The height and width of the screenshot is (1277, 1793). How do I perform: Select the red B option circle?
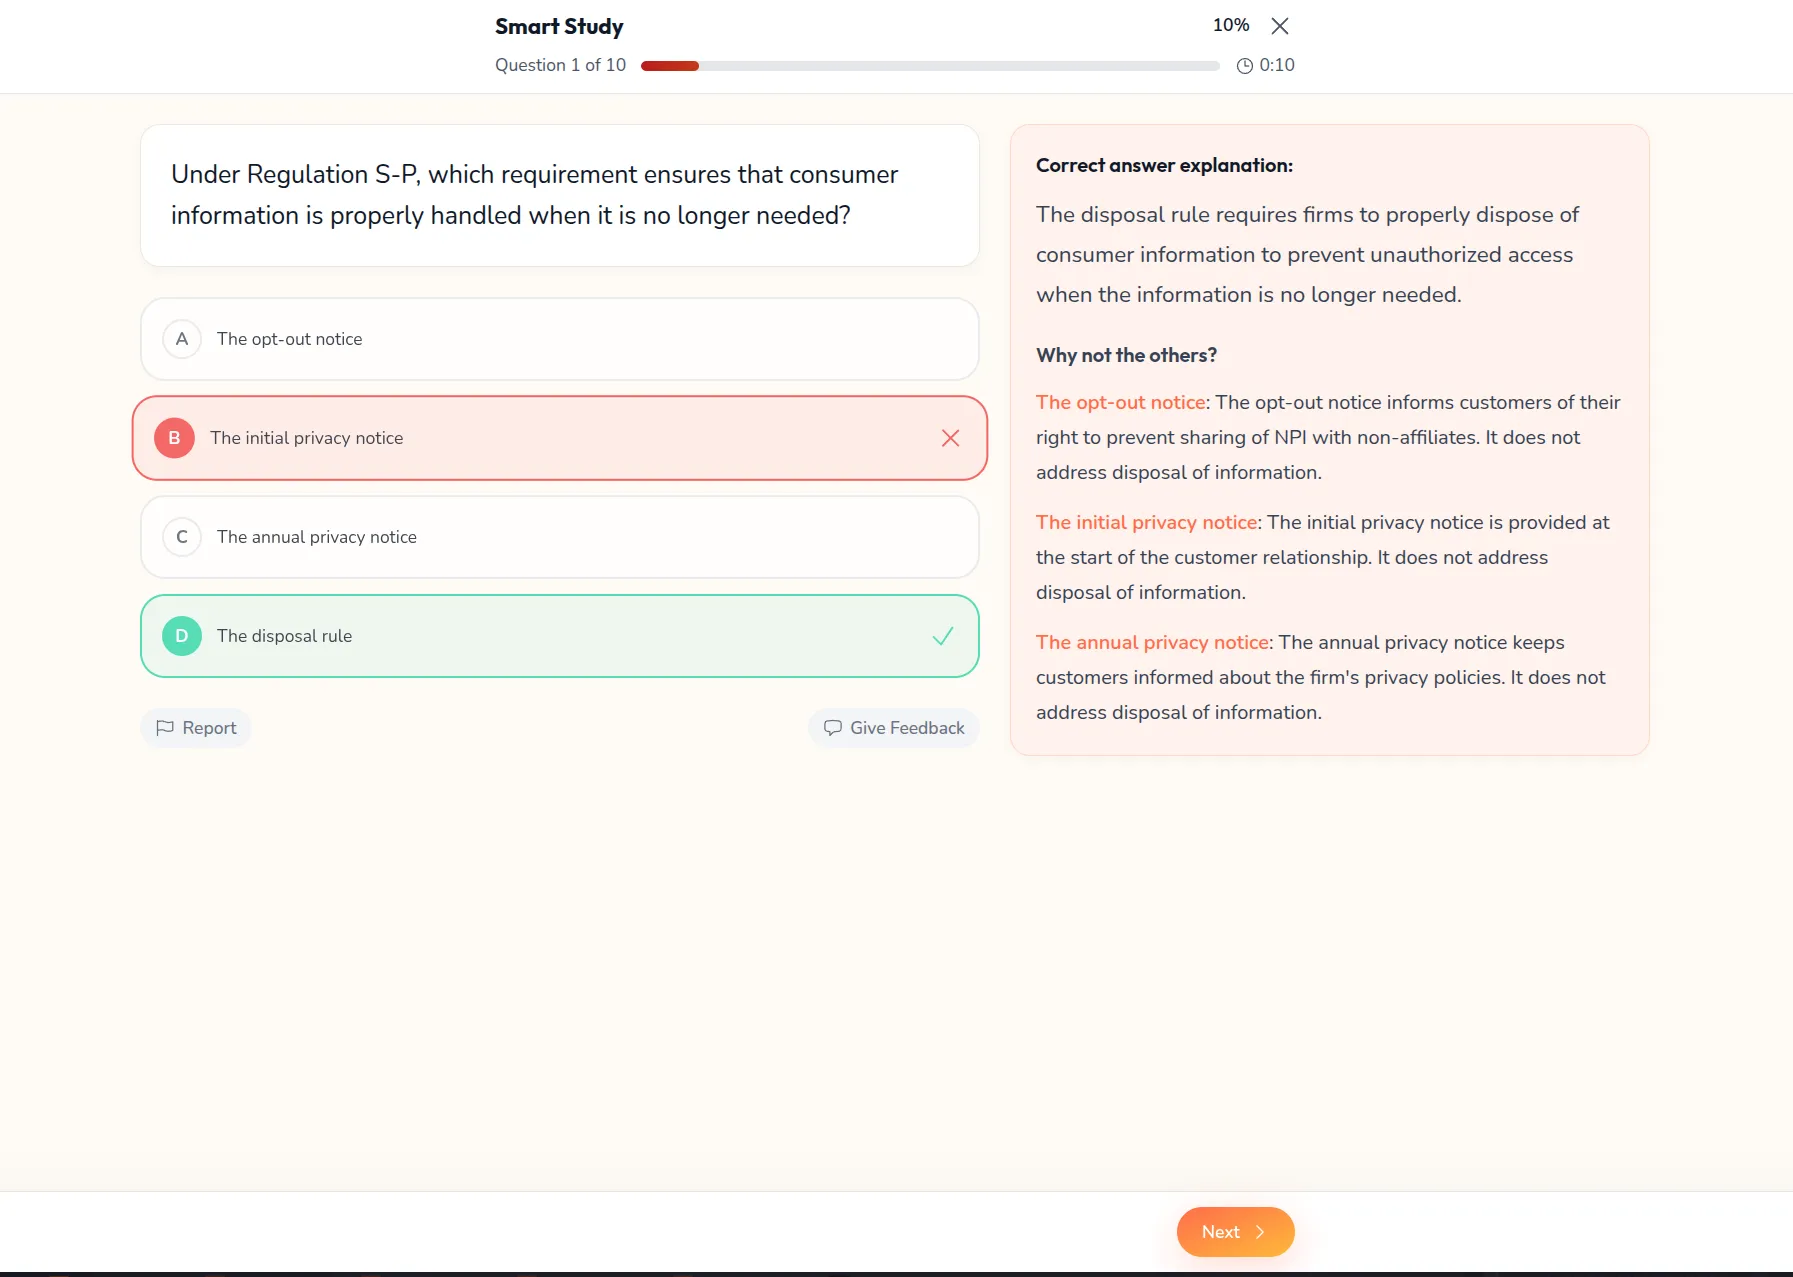(x=174, y=438)
